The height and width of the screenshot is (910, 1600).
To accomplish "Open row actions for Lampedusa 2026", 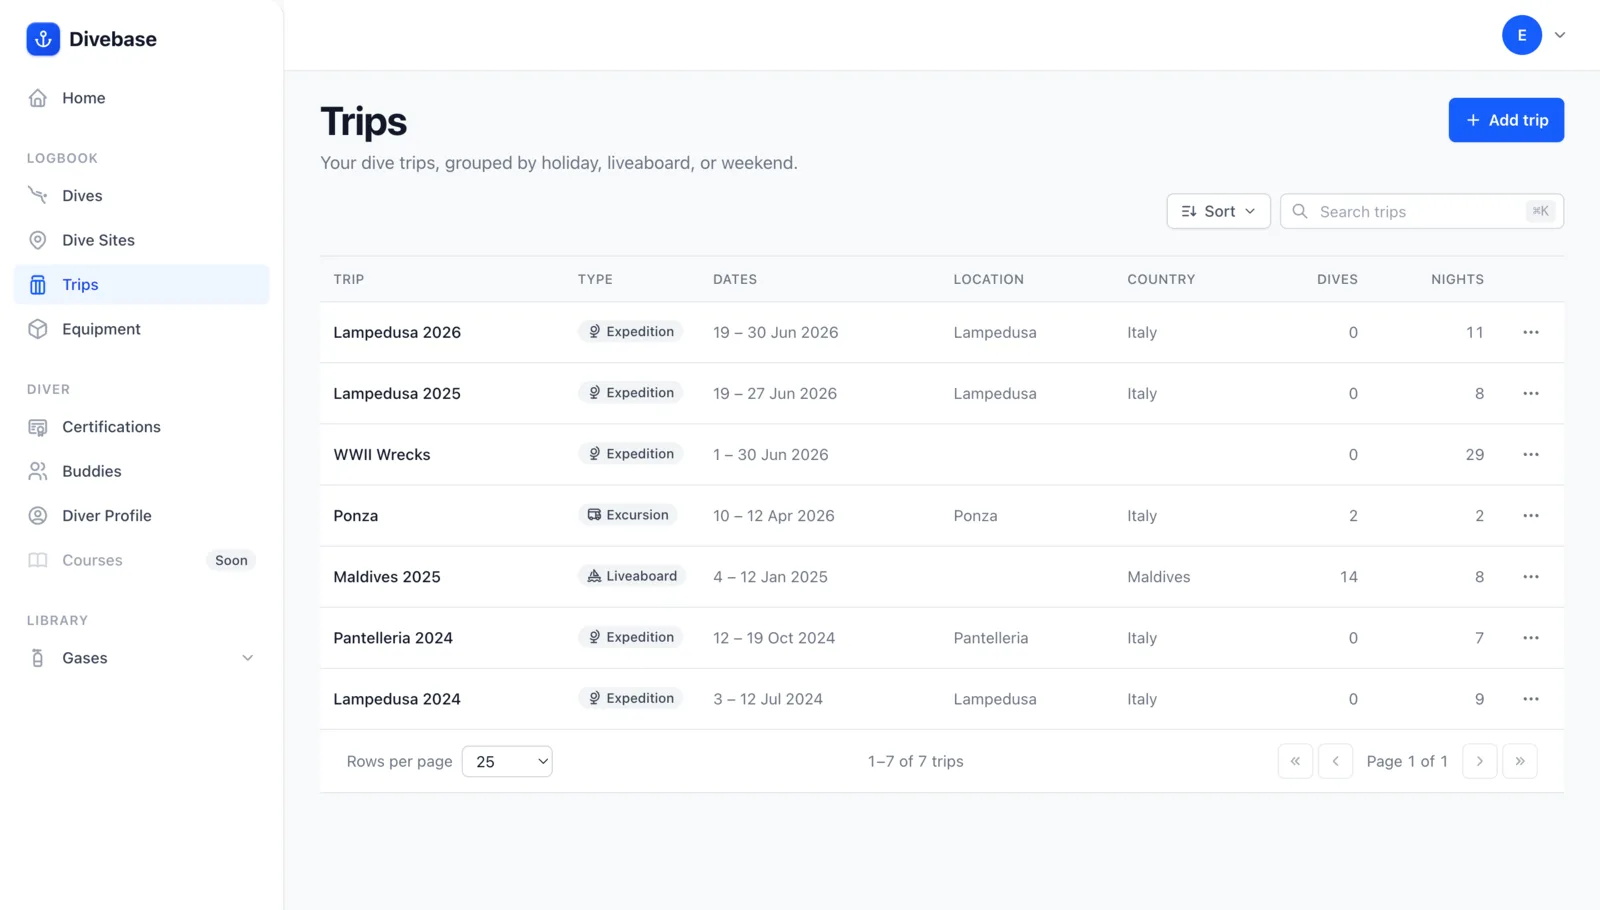I will (x=1531, y=332).
